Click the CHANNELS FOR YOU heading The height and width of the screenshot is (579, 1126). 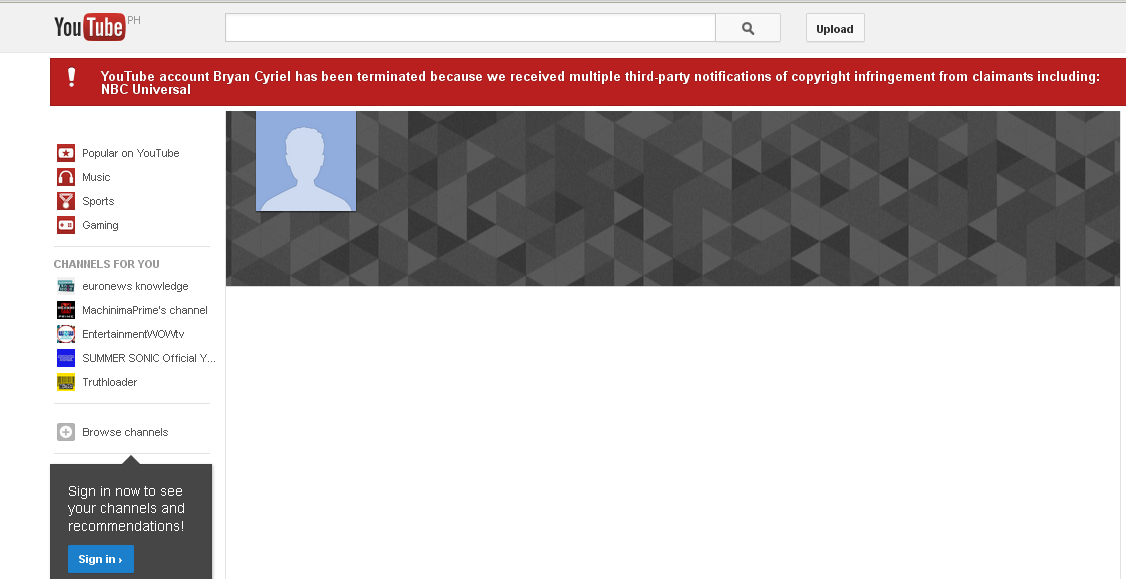[x=107, y=264]
